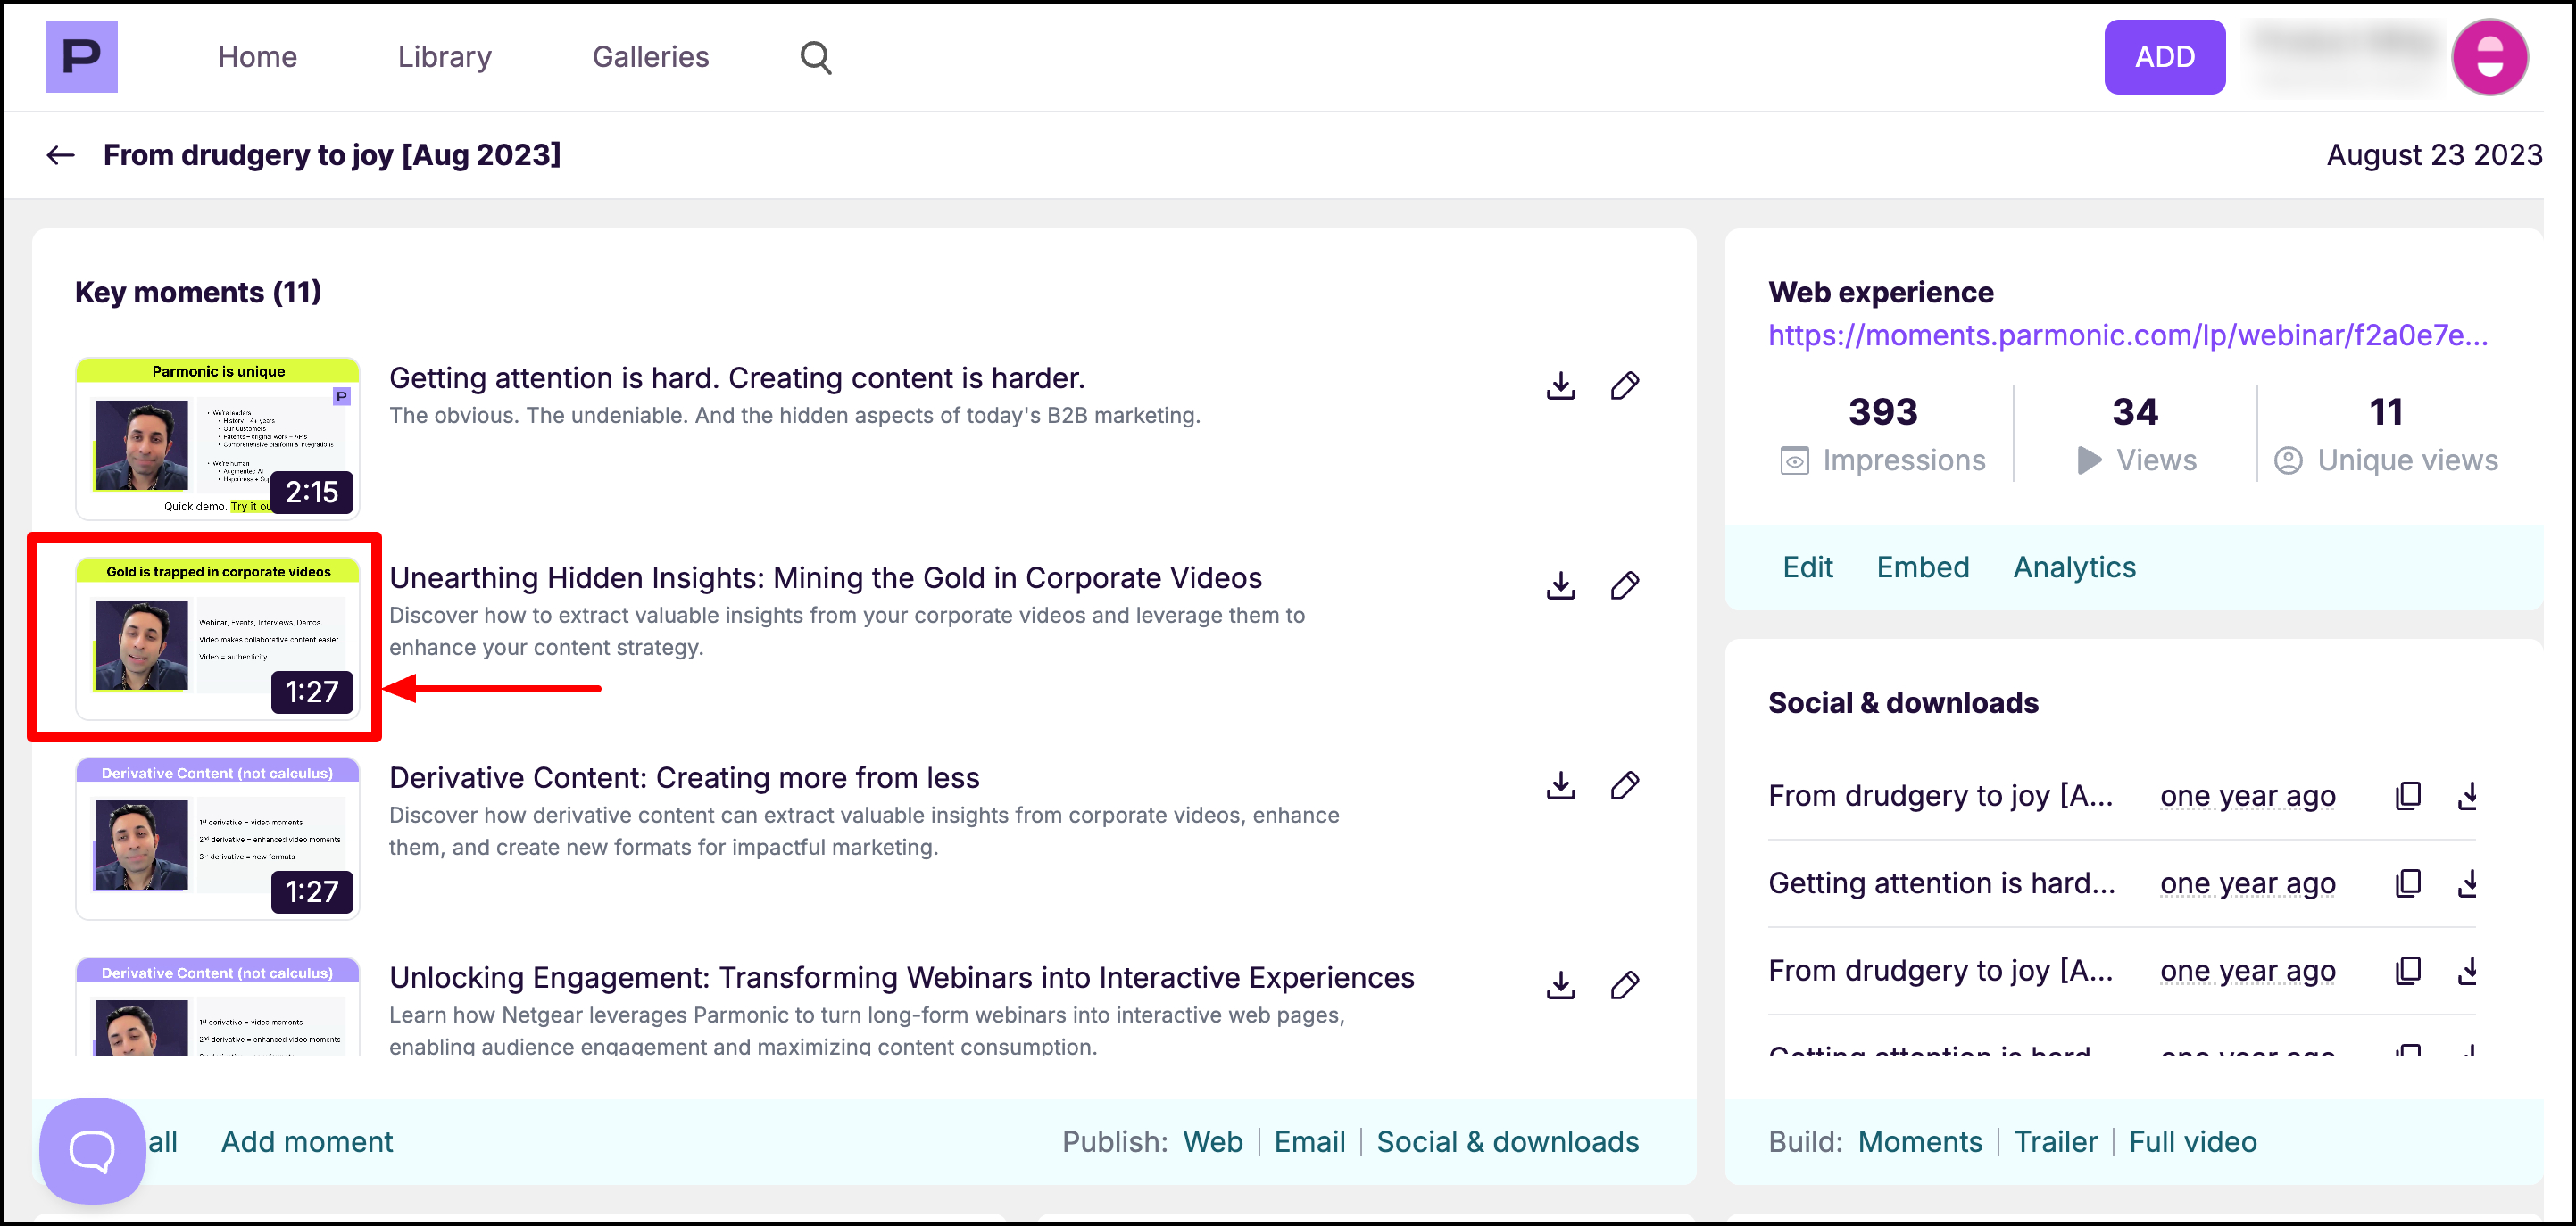Click Embed under Web experience
This screenshot has width=2576, height=1226.
coord(1922,567)
